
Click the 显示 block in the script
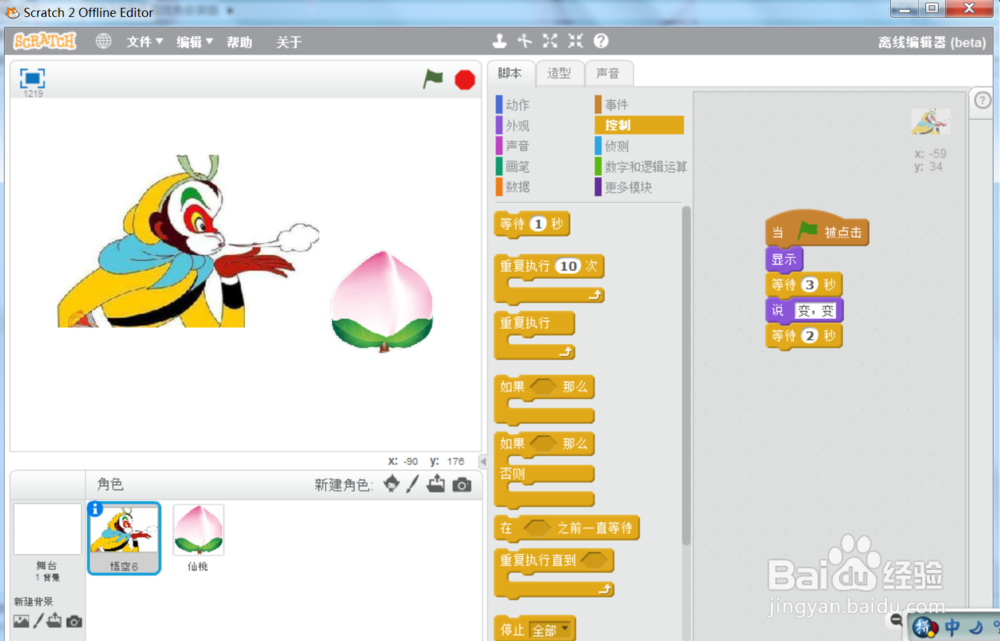pos(784,260)
